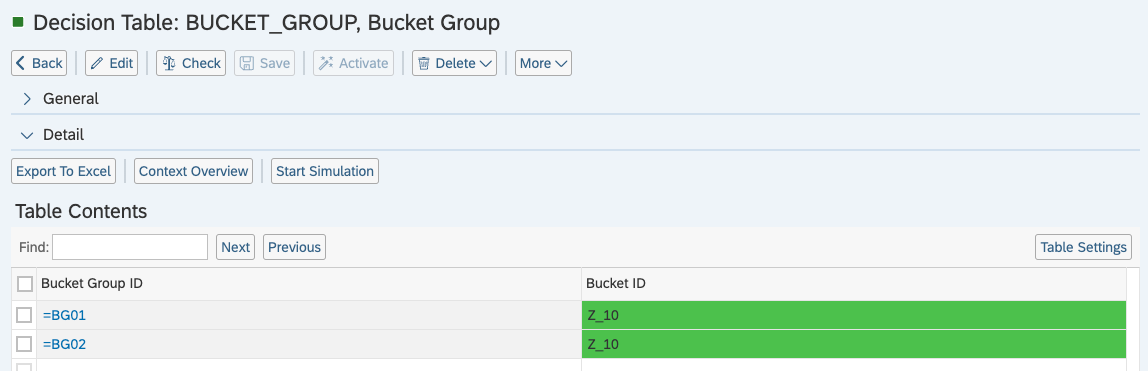This screenshot has width=1148, height=371.
Task: Open the =BG01 bucket group link
Action: [64, 315]
